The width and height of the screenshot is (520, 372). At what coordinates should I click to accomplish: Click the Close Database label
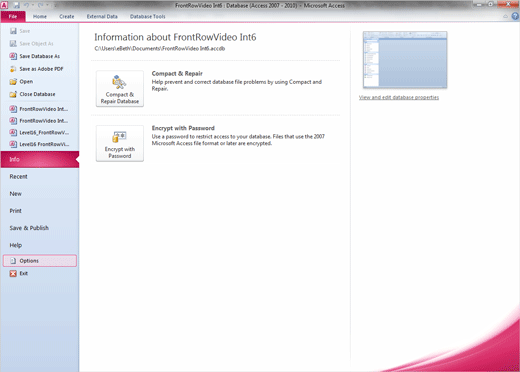tap(37, 94)
